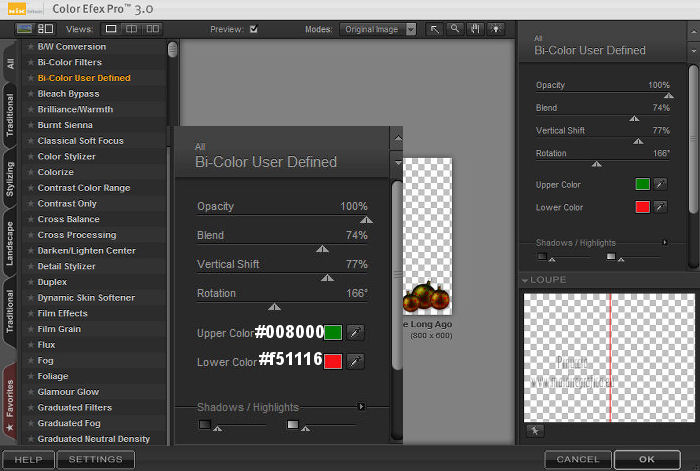Click the up arrow atop the right panel
Viewport: 700px width, 471px height.
click(x=693, y=32)
